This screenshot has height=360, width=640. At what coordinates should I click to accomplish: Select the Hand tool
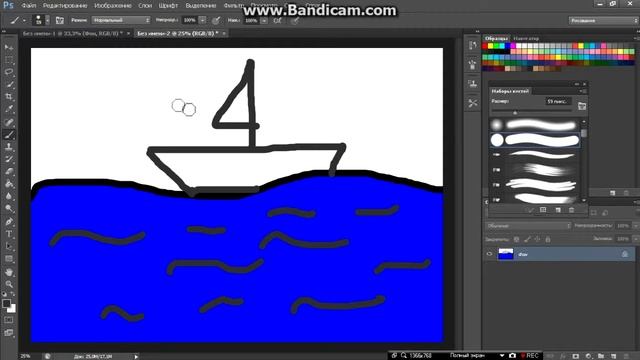click(9, 272)
